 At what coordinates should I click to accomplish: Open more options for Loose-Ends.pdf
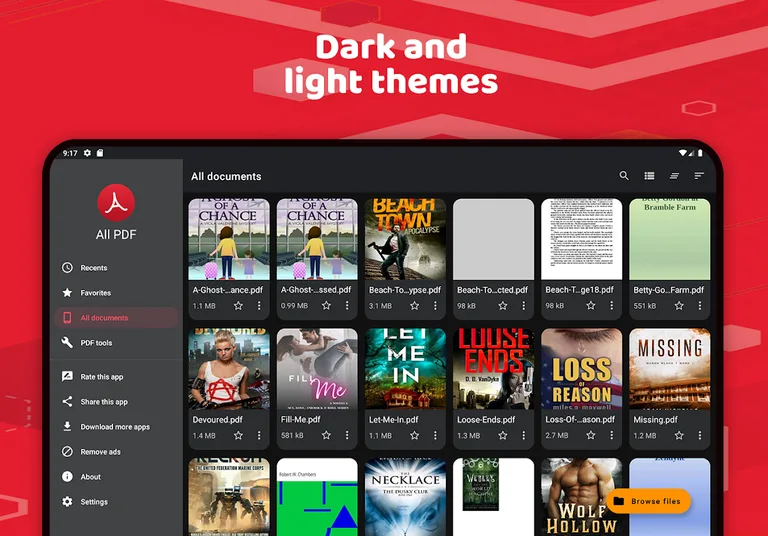(x=524, y=435)
